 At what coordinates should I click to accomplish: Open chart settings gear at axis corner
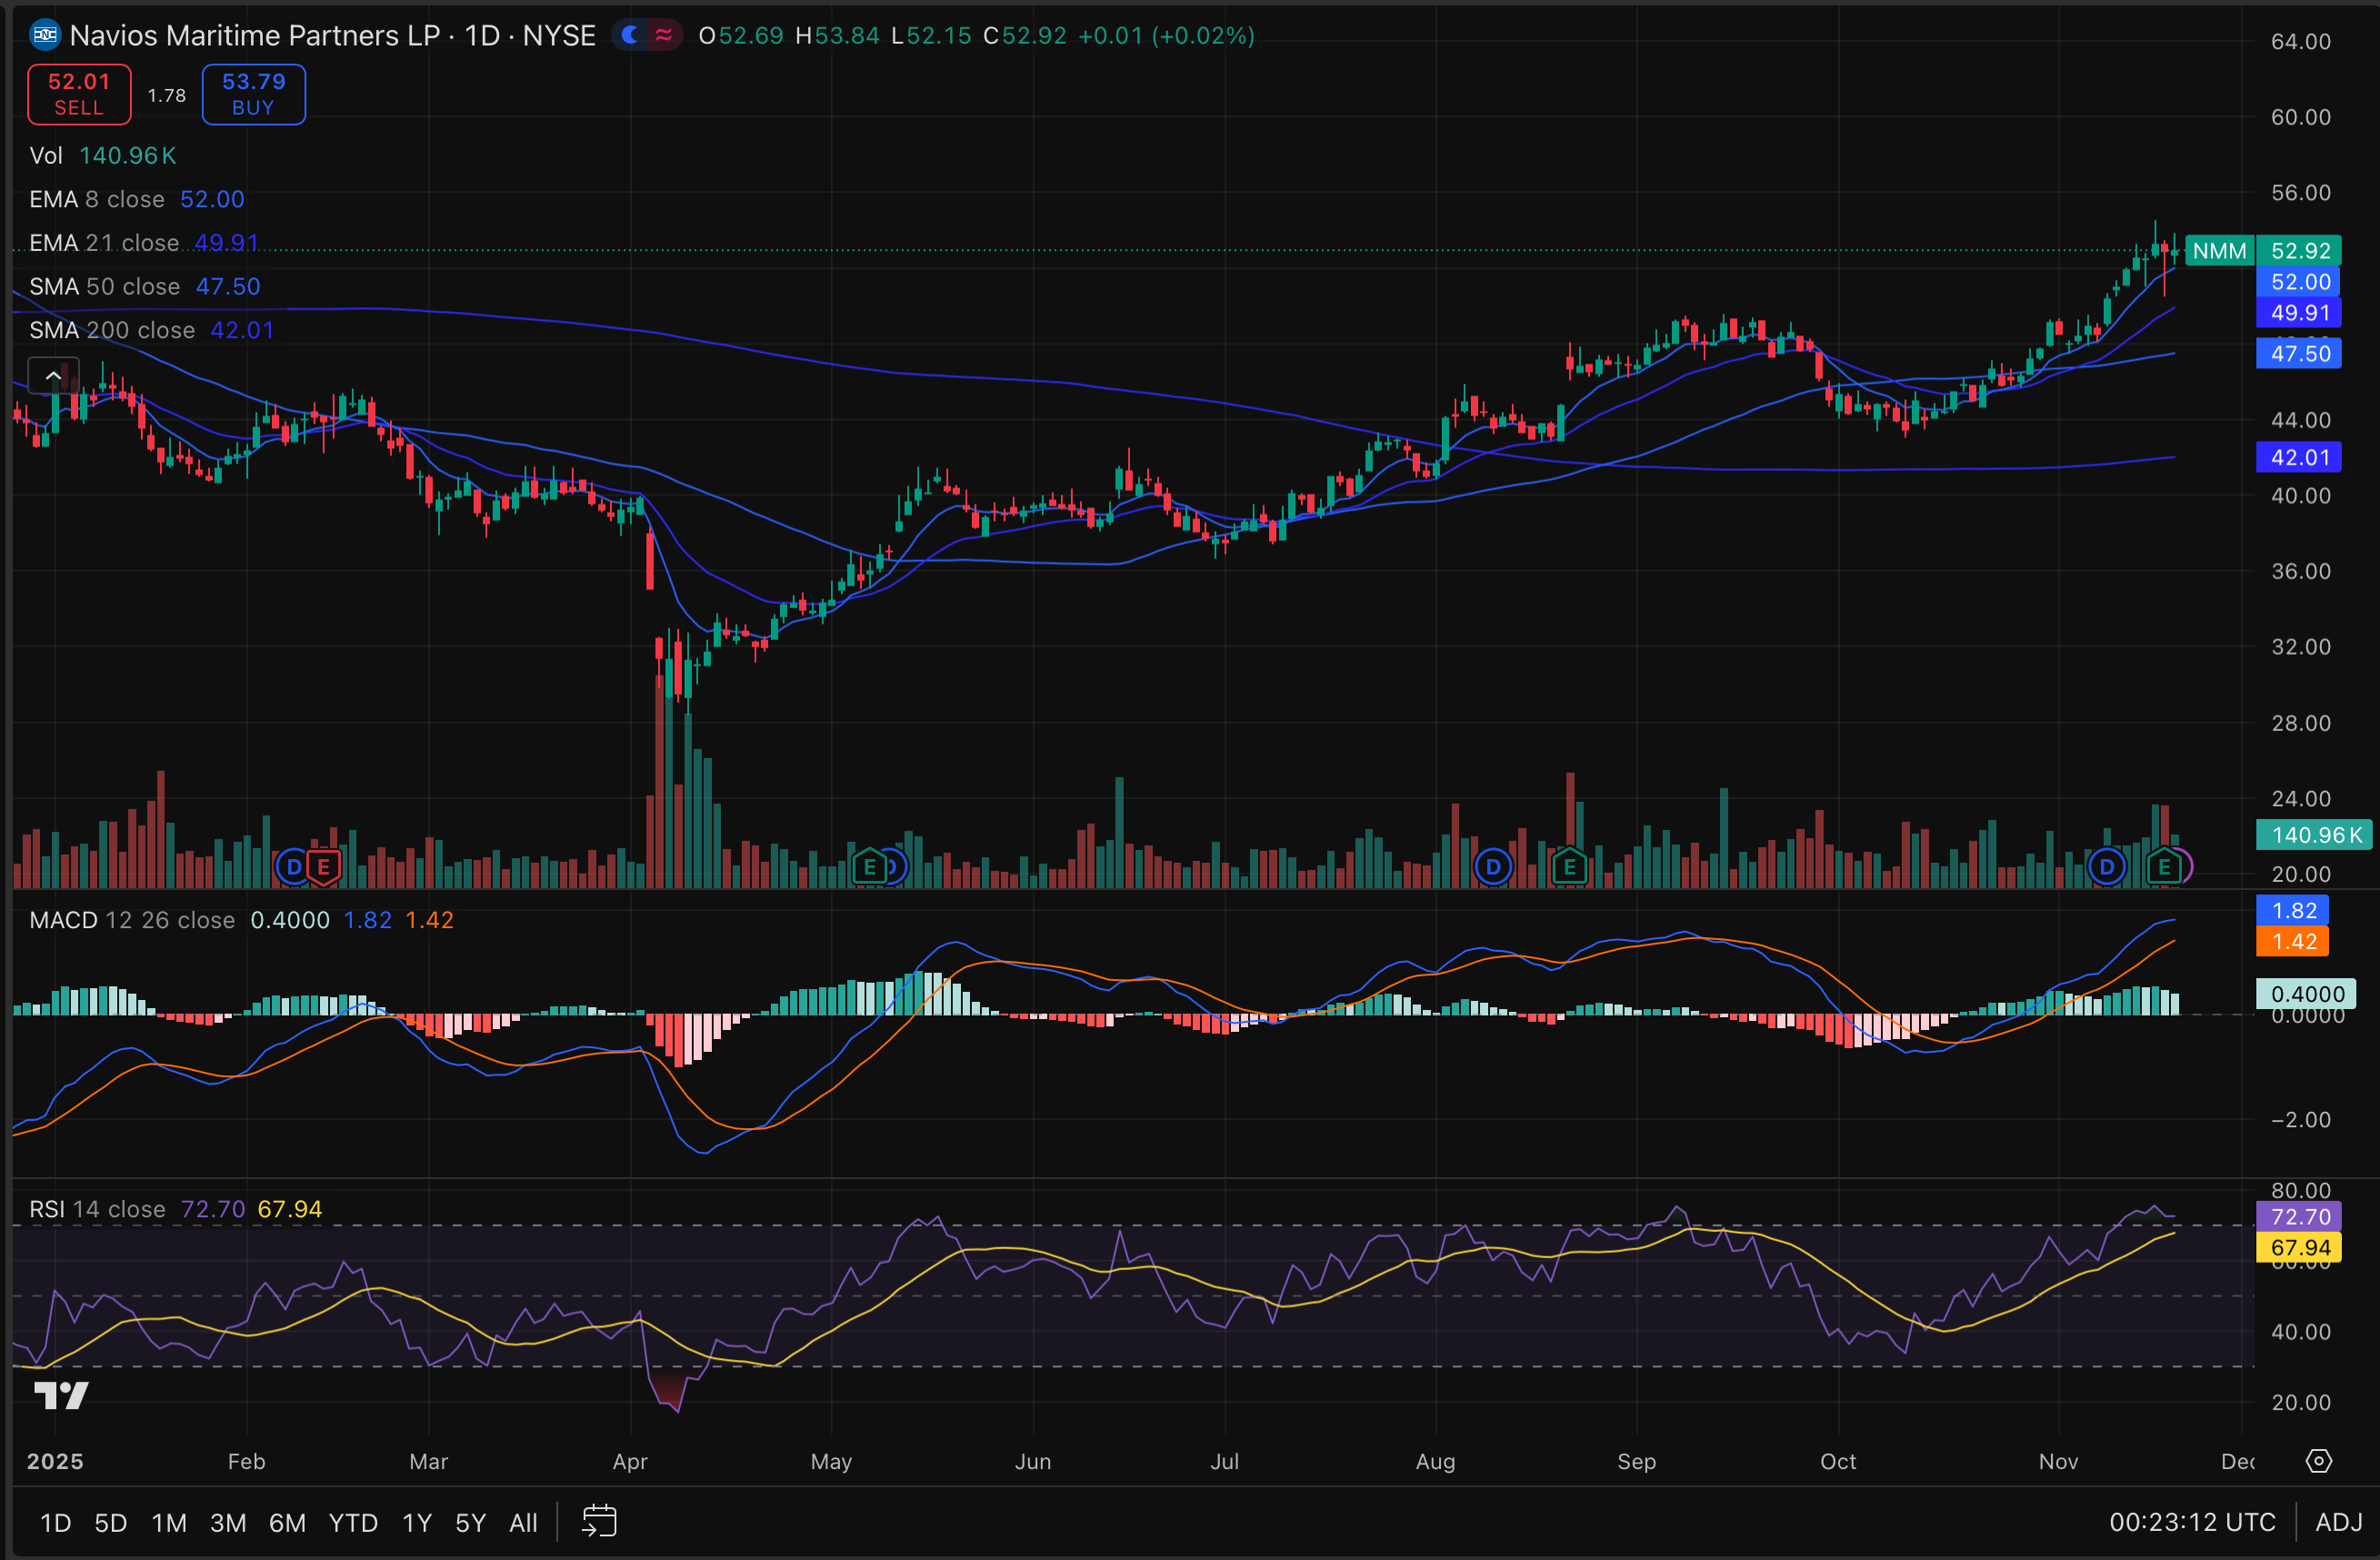click(x=2318, y=1461)
